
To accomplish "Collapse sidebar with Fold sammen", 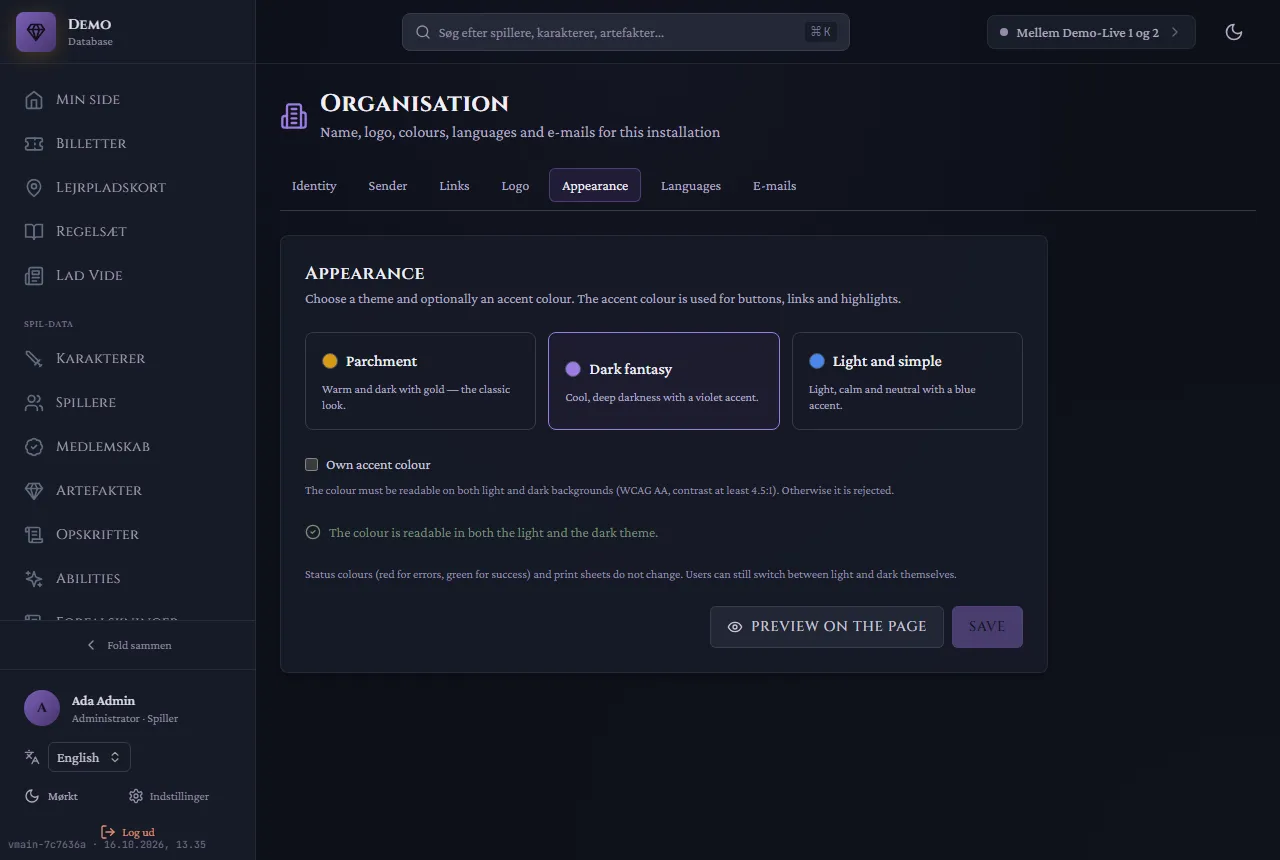I will point(128,645).
